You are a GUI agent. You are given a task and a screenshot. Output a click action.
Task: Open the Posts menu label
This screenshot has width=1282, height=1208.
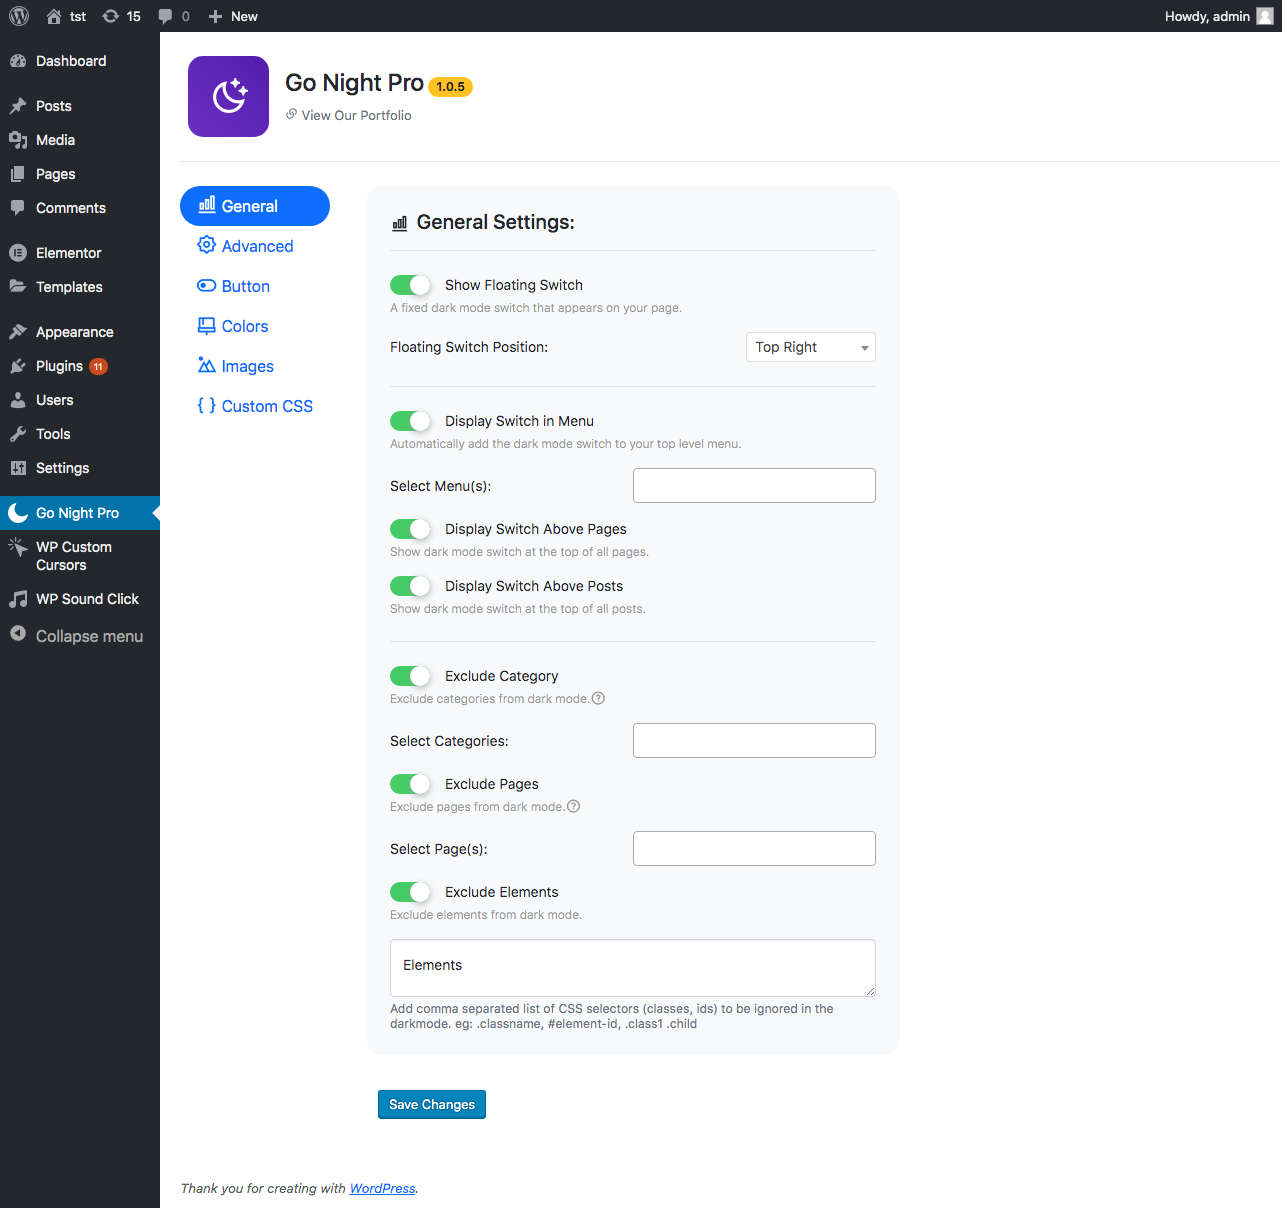point(54,106)
